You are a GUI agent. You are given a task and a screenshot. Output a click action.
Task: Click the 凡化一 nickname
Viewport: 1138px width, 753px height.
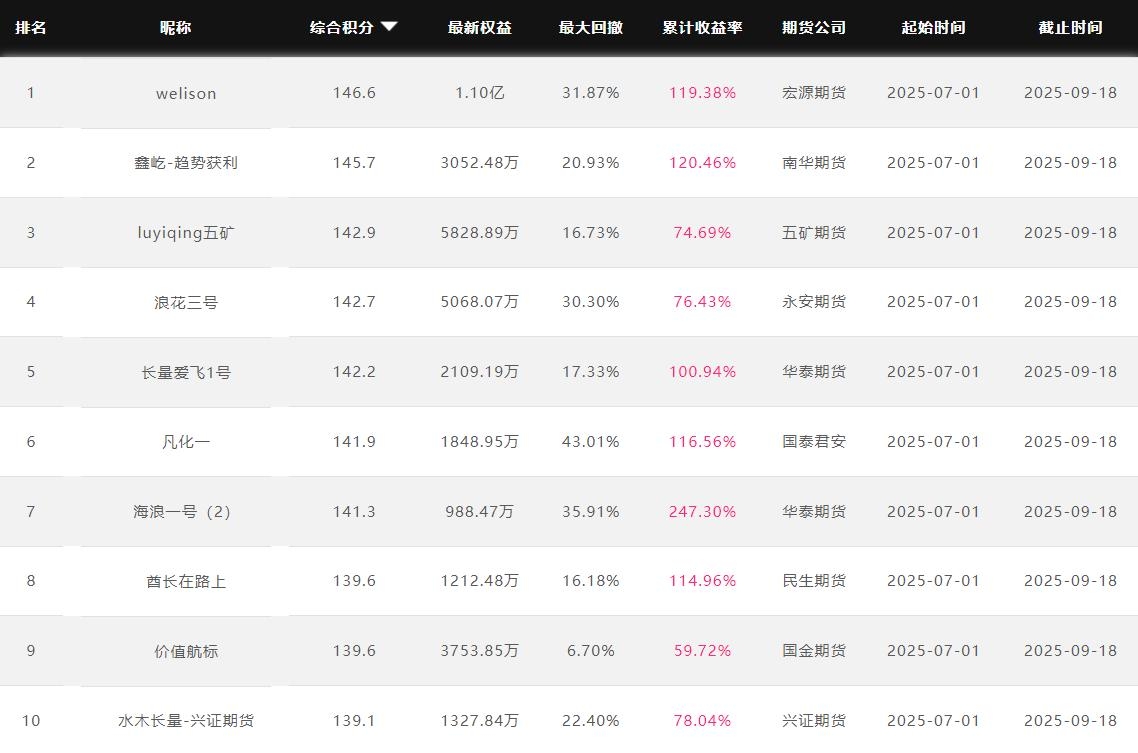[186, 442]
